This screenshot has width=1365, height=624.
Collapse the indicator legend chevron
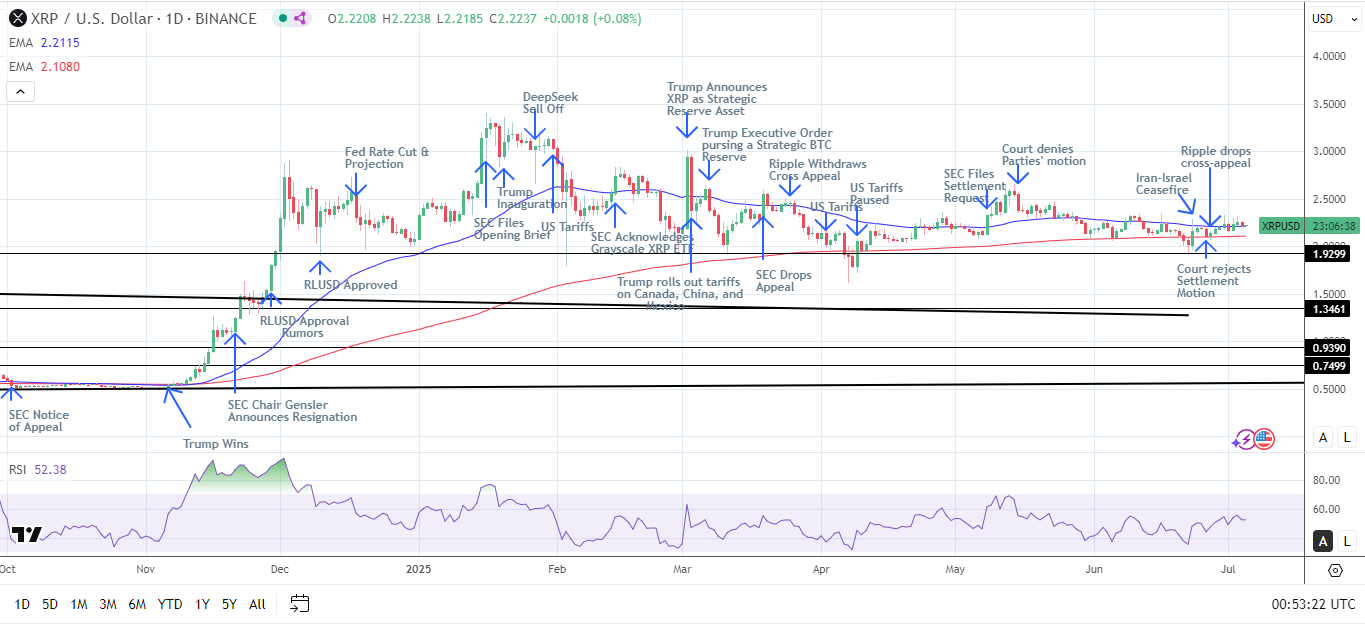pos(20,91)
